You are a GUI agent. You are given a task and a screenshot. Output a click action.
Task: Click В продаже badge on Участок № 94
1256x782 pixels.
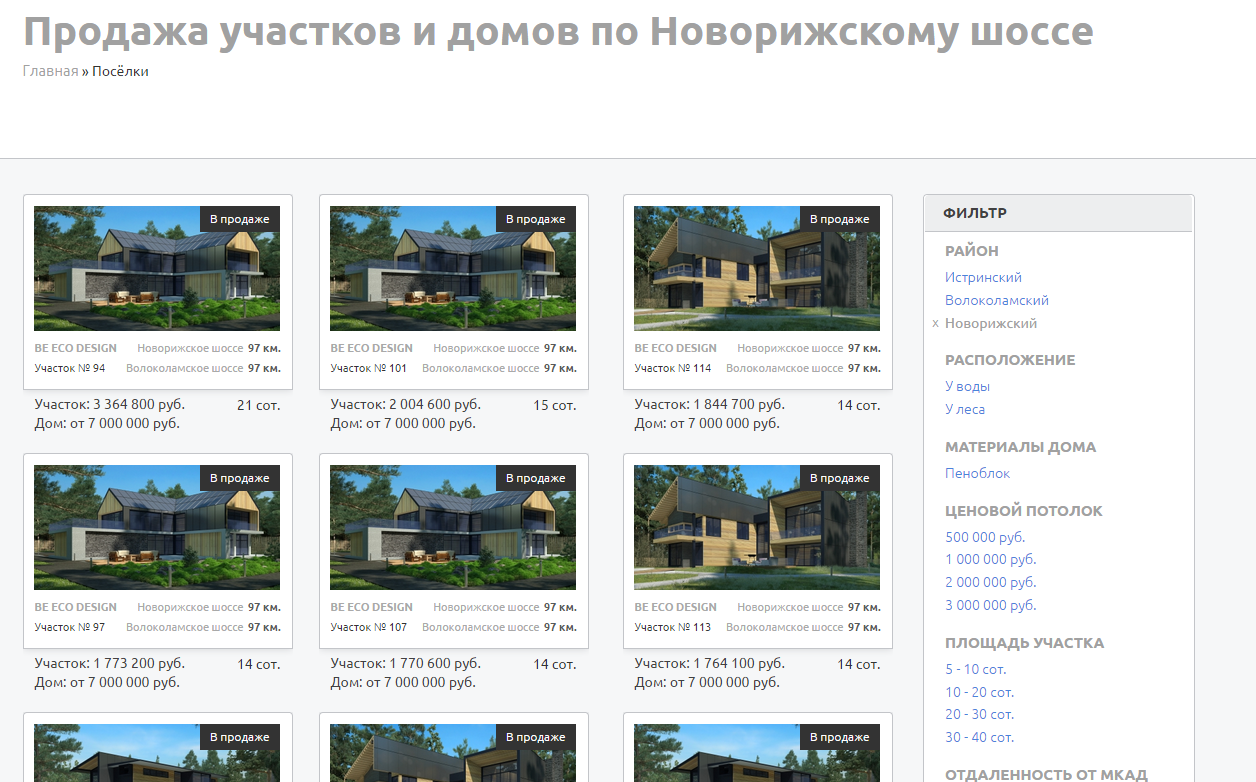240,219
